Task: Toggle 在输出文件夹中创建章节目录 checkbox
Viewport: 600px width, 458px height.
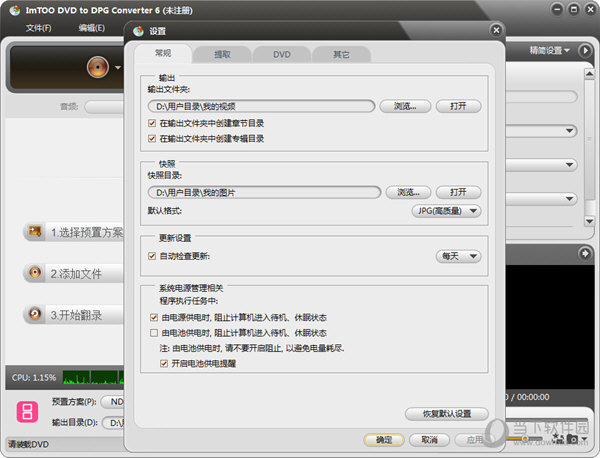Action: 152,123
